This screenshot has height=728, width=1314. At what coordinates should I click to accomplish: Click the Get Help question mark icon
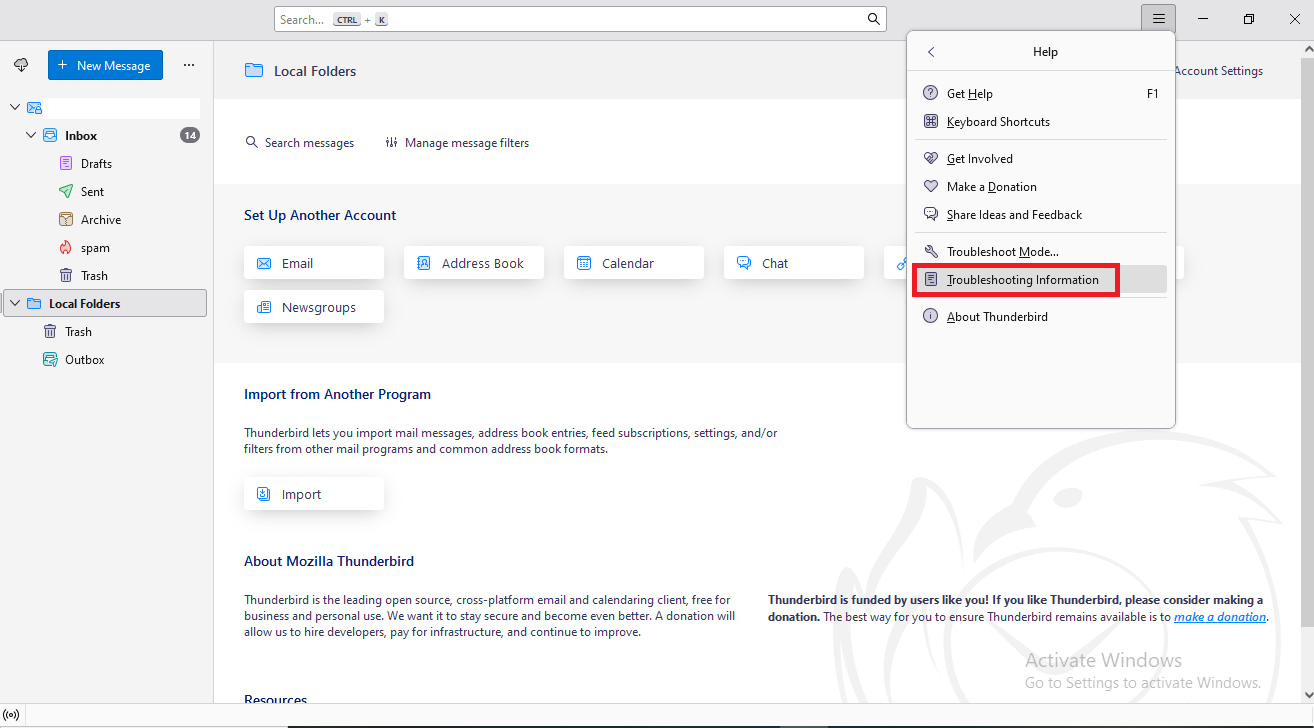pyautogui.click(x=930, y=94)
